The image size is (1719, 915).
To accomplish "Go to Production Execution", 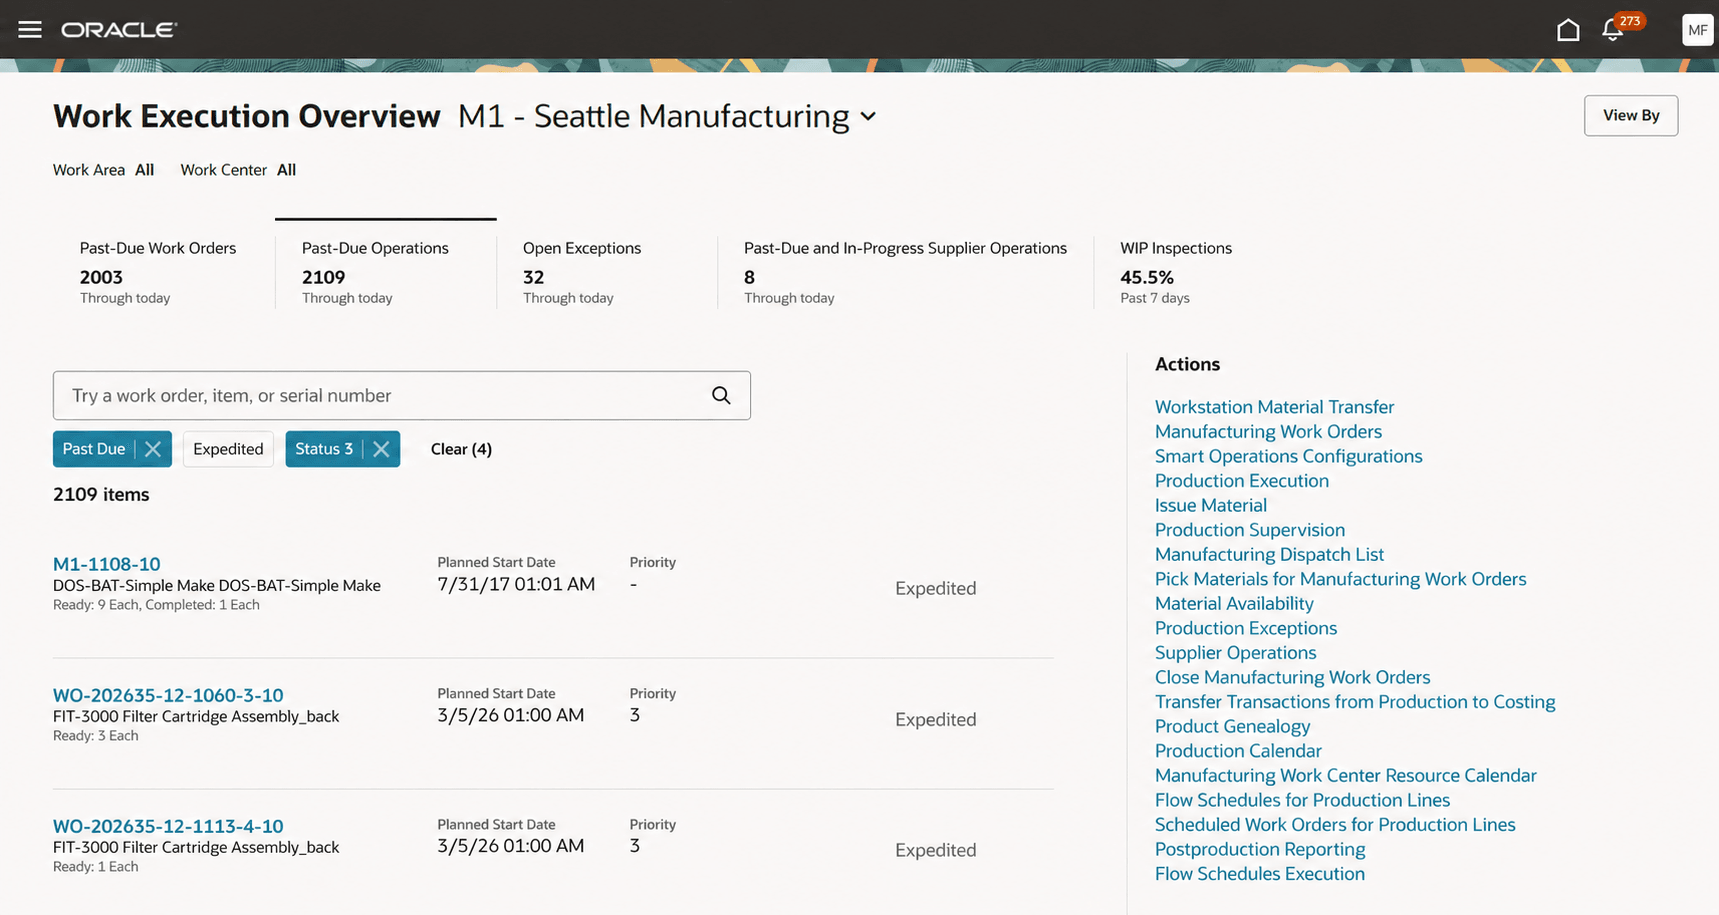I will [x=1242, y=480].
